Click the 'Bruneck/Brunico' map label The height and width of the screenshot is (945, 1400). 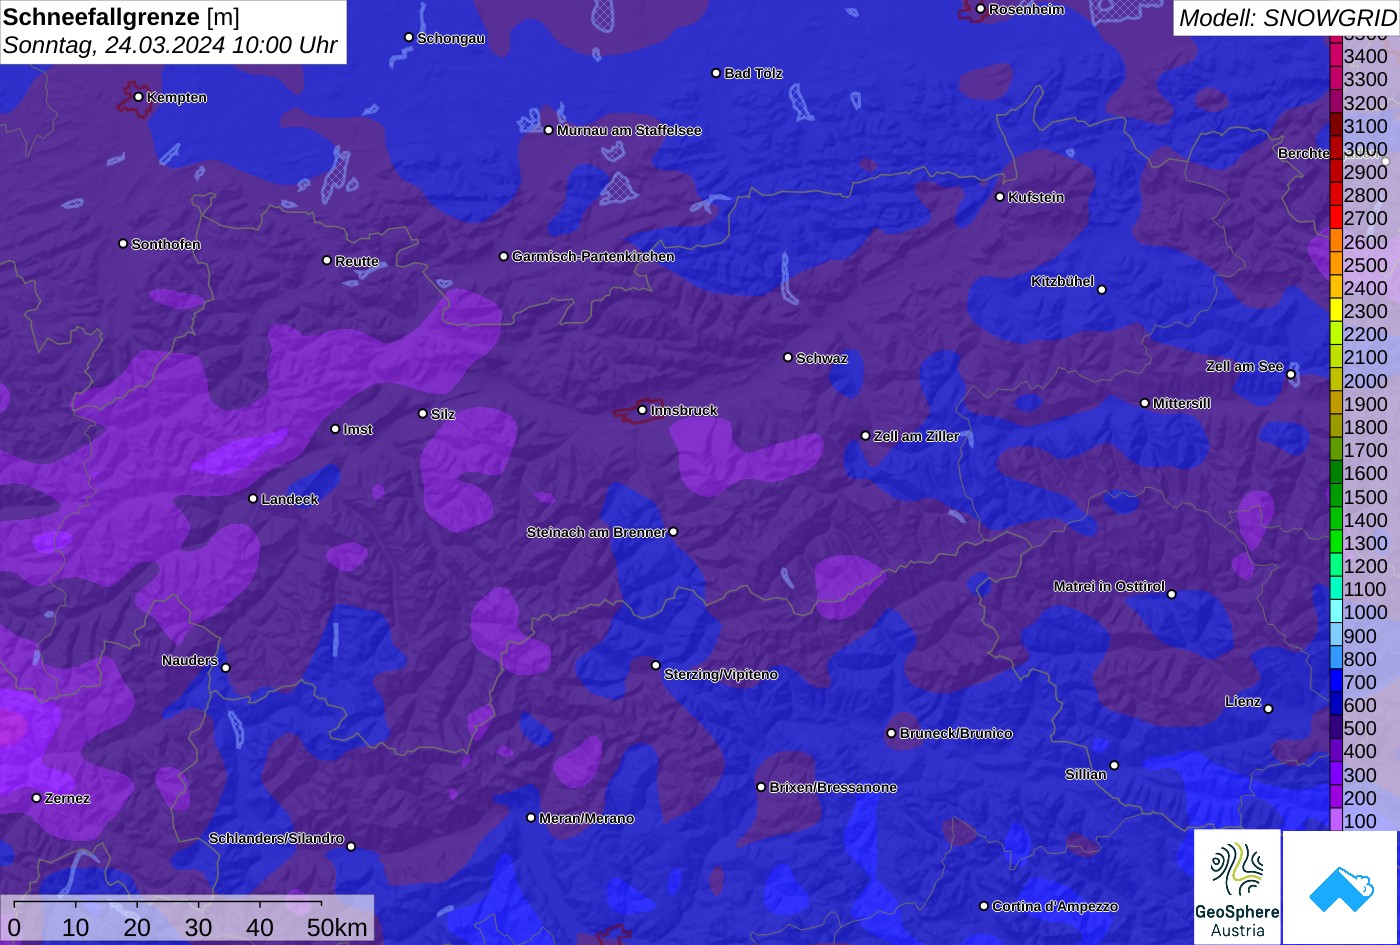click(x=956, y=734)
